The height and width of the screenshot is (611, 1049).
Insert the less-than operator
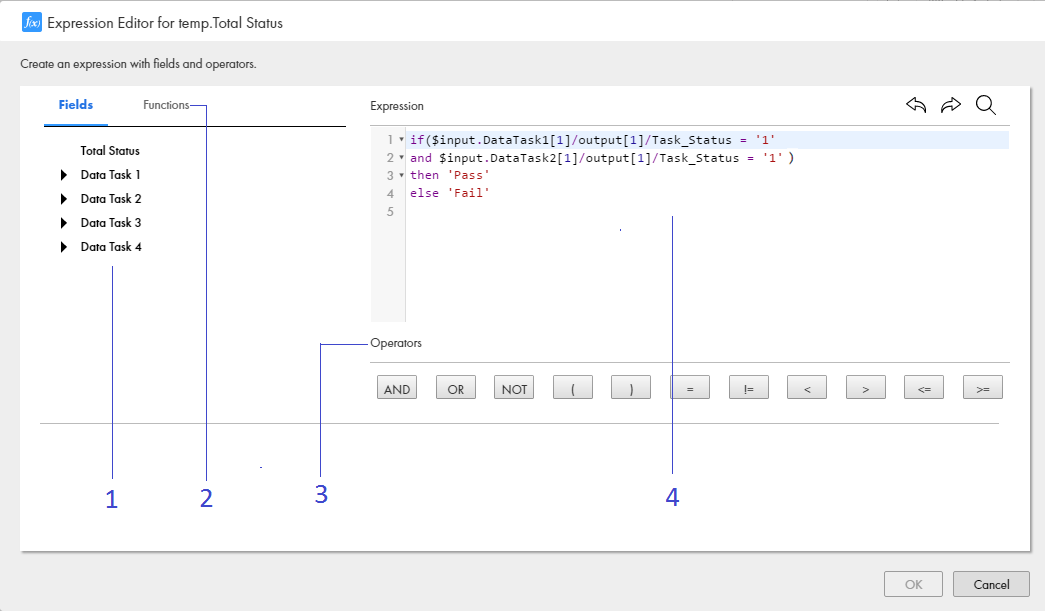coord(807,387)
